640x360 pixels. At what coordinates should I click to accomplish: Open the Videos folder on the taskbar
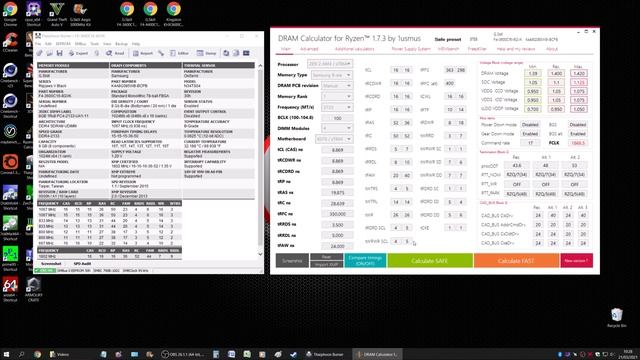tap(60, 354)
